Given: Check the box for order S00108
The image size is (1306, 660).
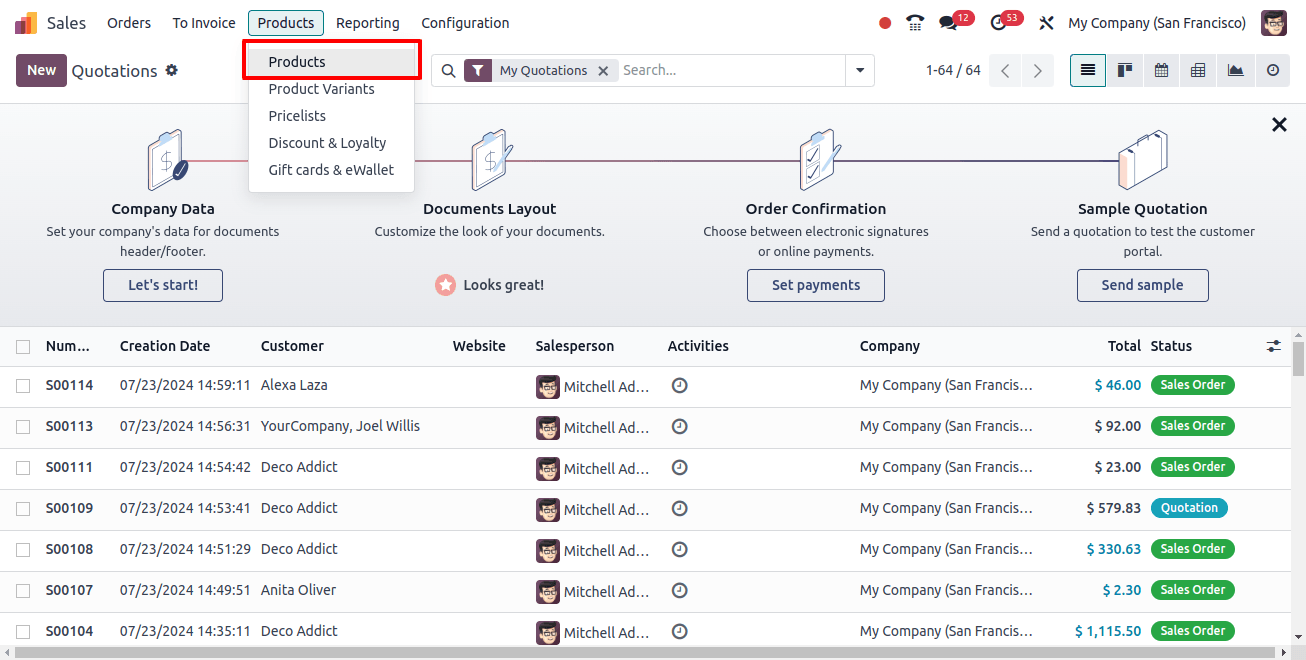Looking at the screenshot, I should (x=23, y=550).
